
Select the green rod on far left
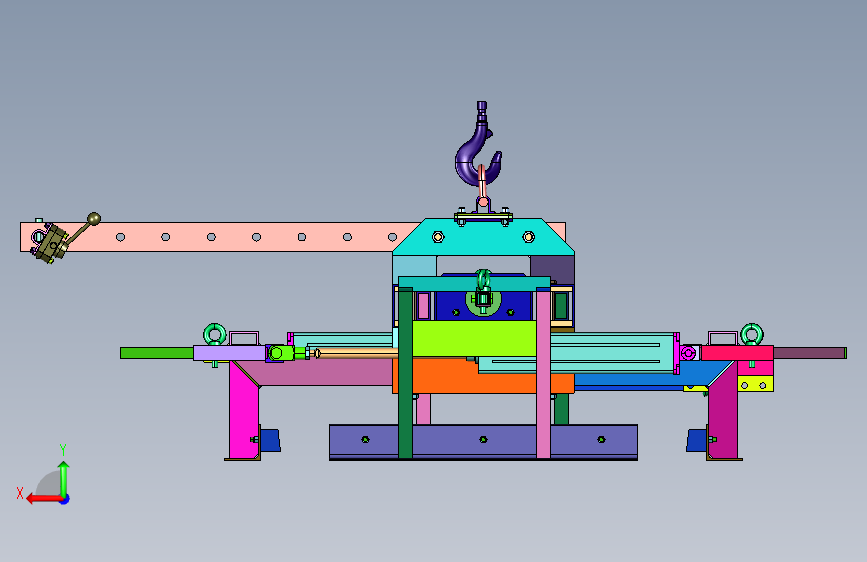coord(157,353)
